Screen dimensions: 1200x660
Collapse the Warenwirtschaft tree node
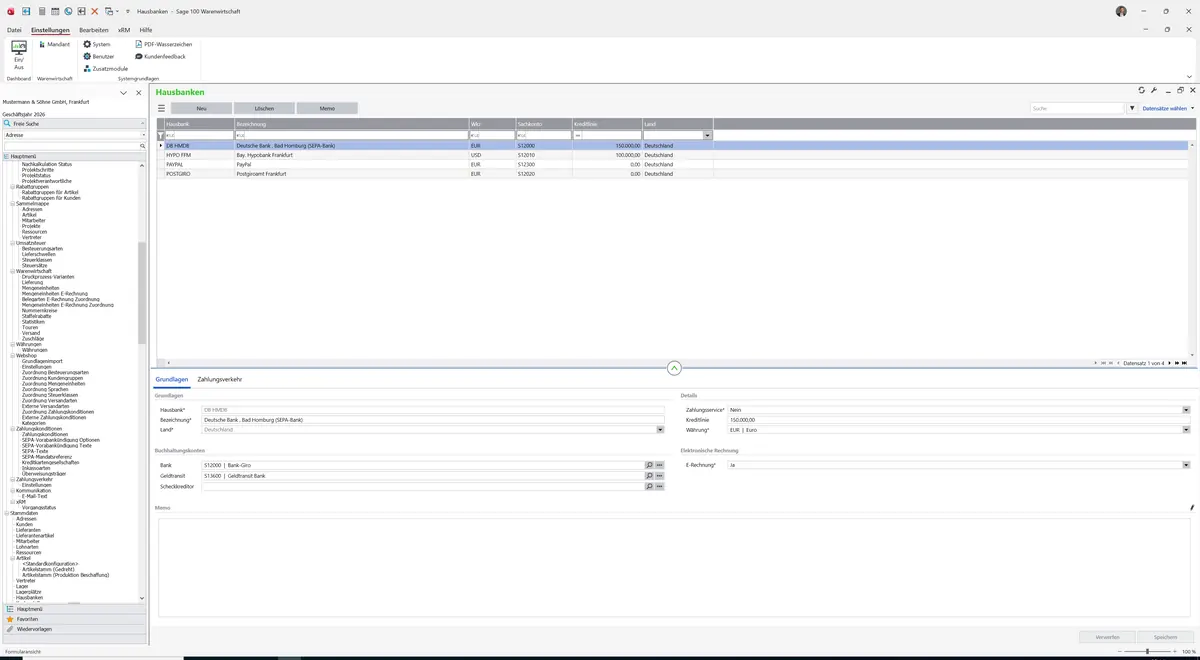(12, 271)
